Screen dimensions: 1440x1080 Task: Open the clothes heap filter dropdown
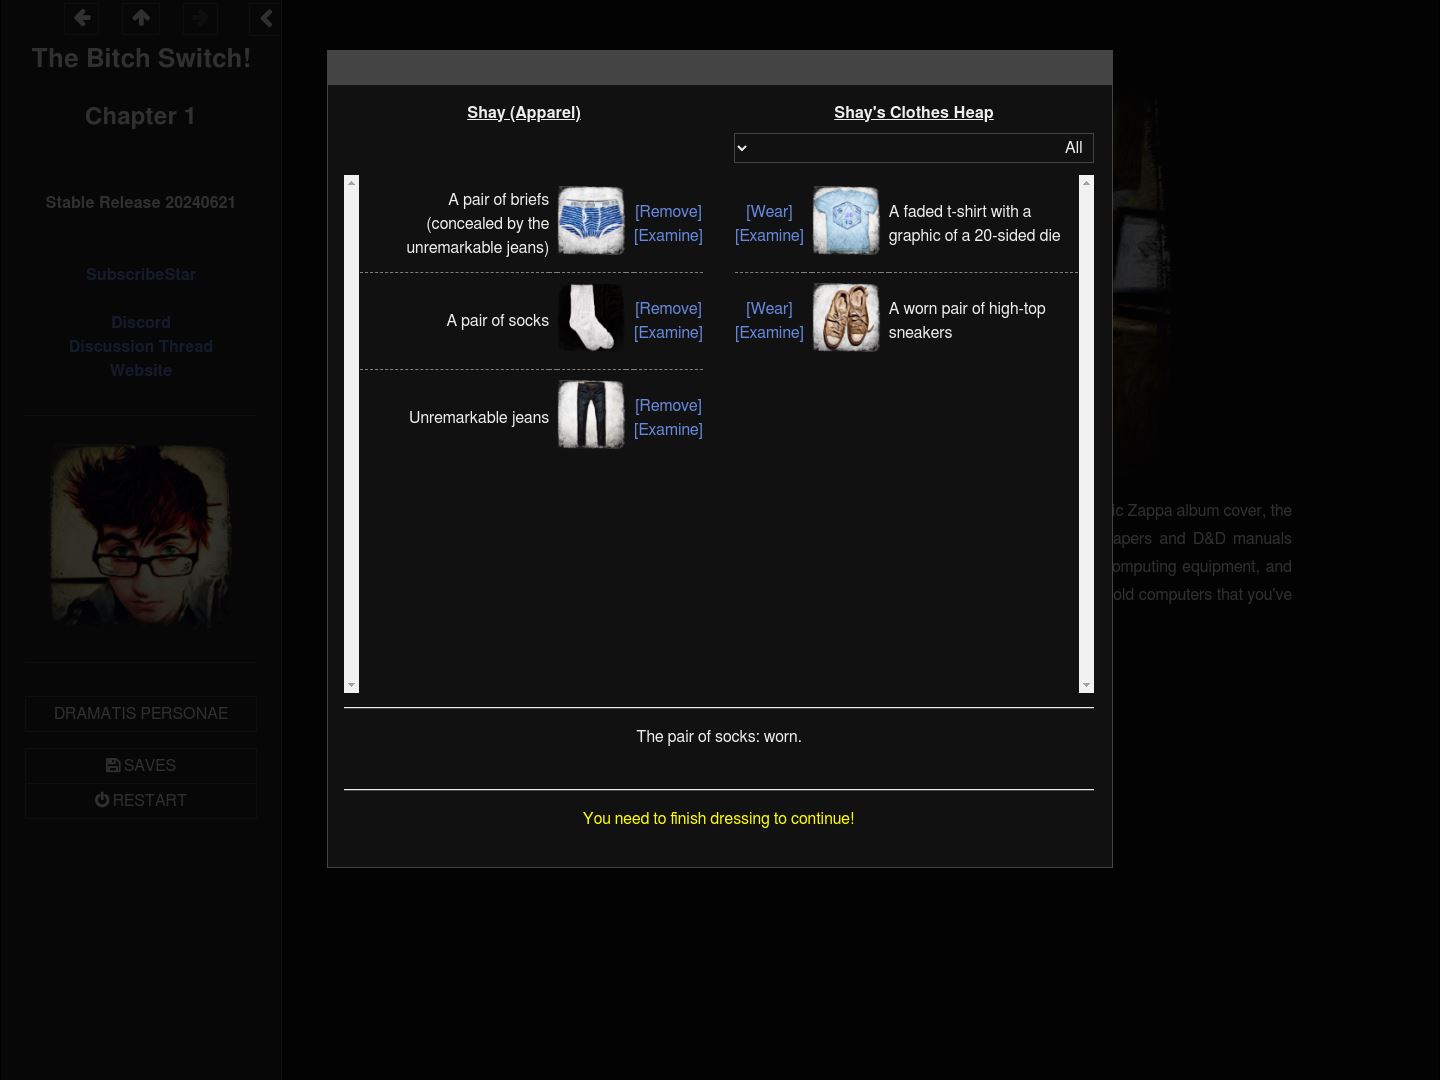[913, 148]
